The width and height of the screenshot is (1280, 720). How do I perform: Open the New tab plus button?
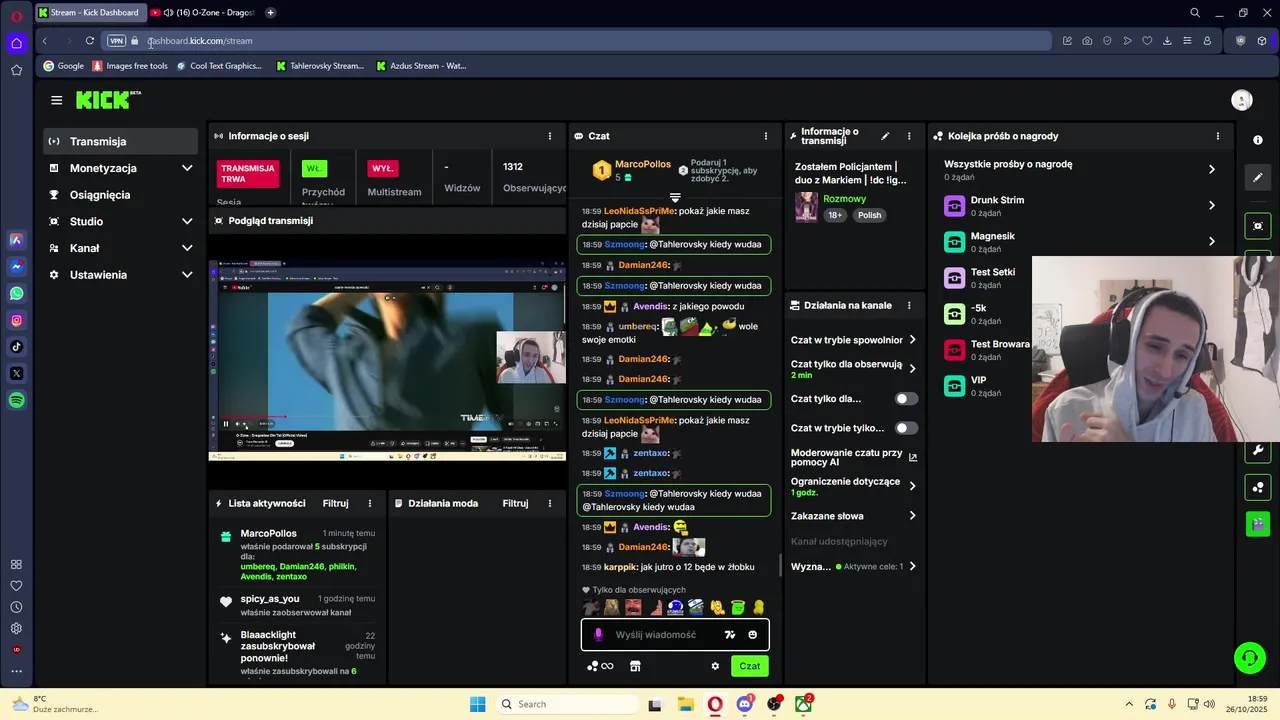(270, 13)
